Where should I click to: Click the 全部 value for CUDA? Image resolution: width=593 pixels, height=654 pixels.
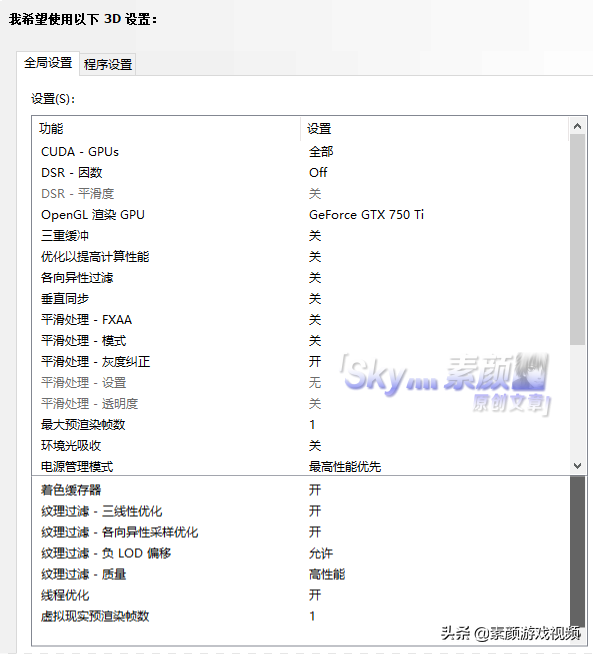(x=321, y=152)
